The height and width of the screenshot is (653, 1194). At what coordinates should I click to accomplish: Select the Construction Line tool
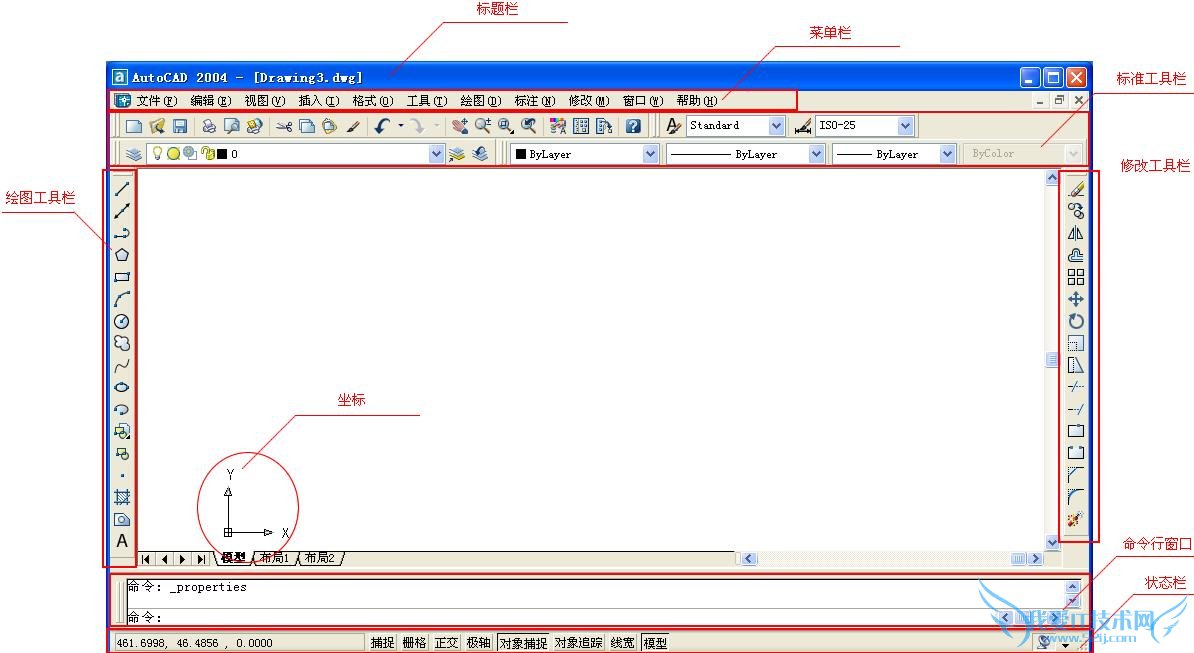click(x=122, y=210)
